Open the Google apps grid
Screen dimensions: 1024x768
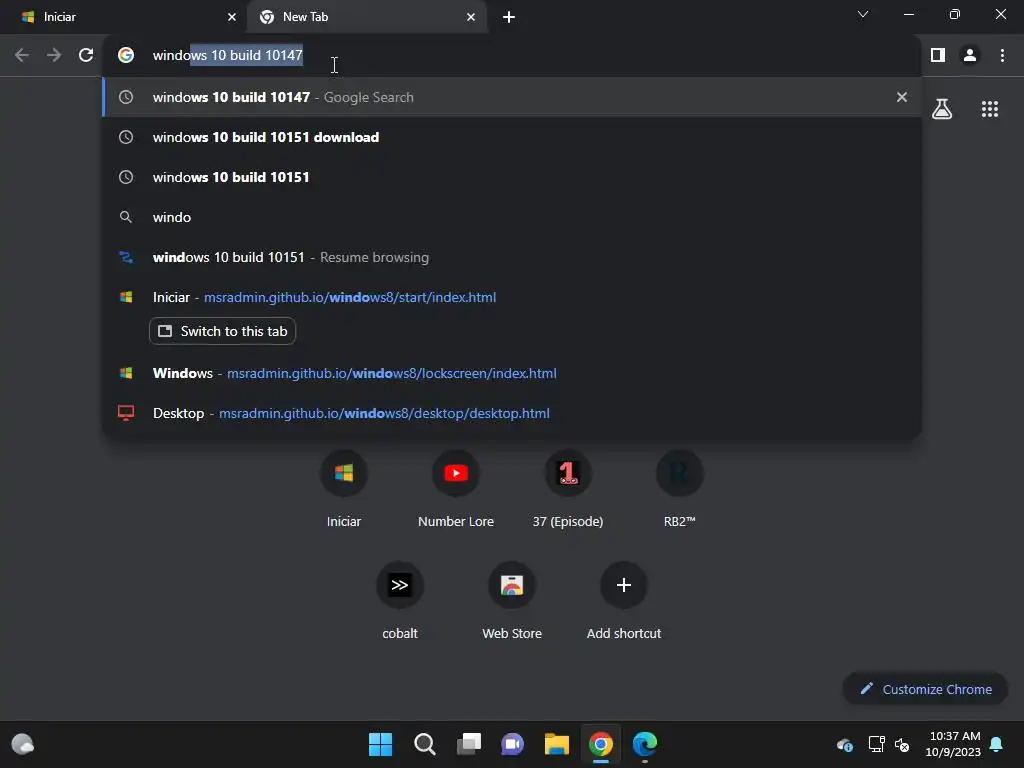[989, 109]
